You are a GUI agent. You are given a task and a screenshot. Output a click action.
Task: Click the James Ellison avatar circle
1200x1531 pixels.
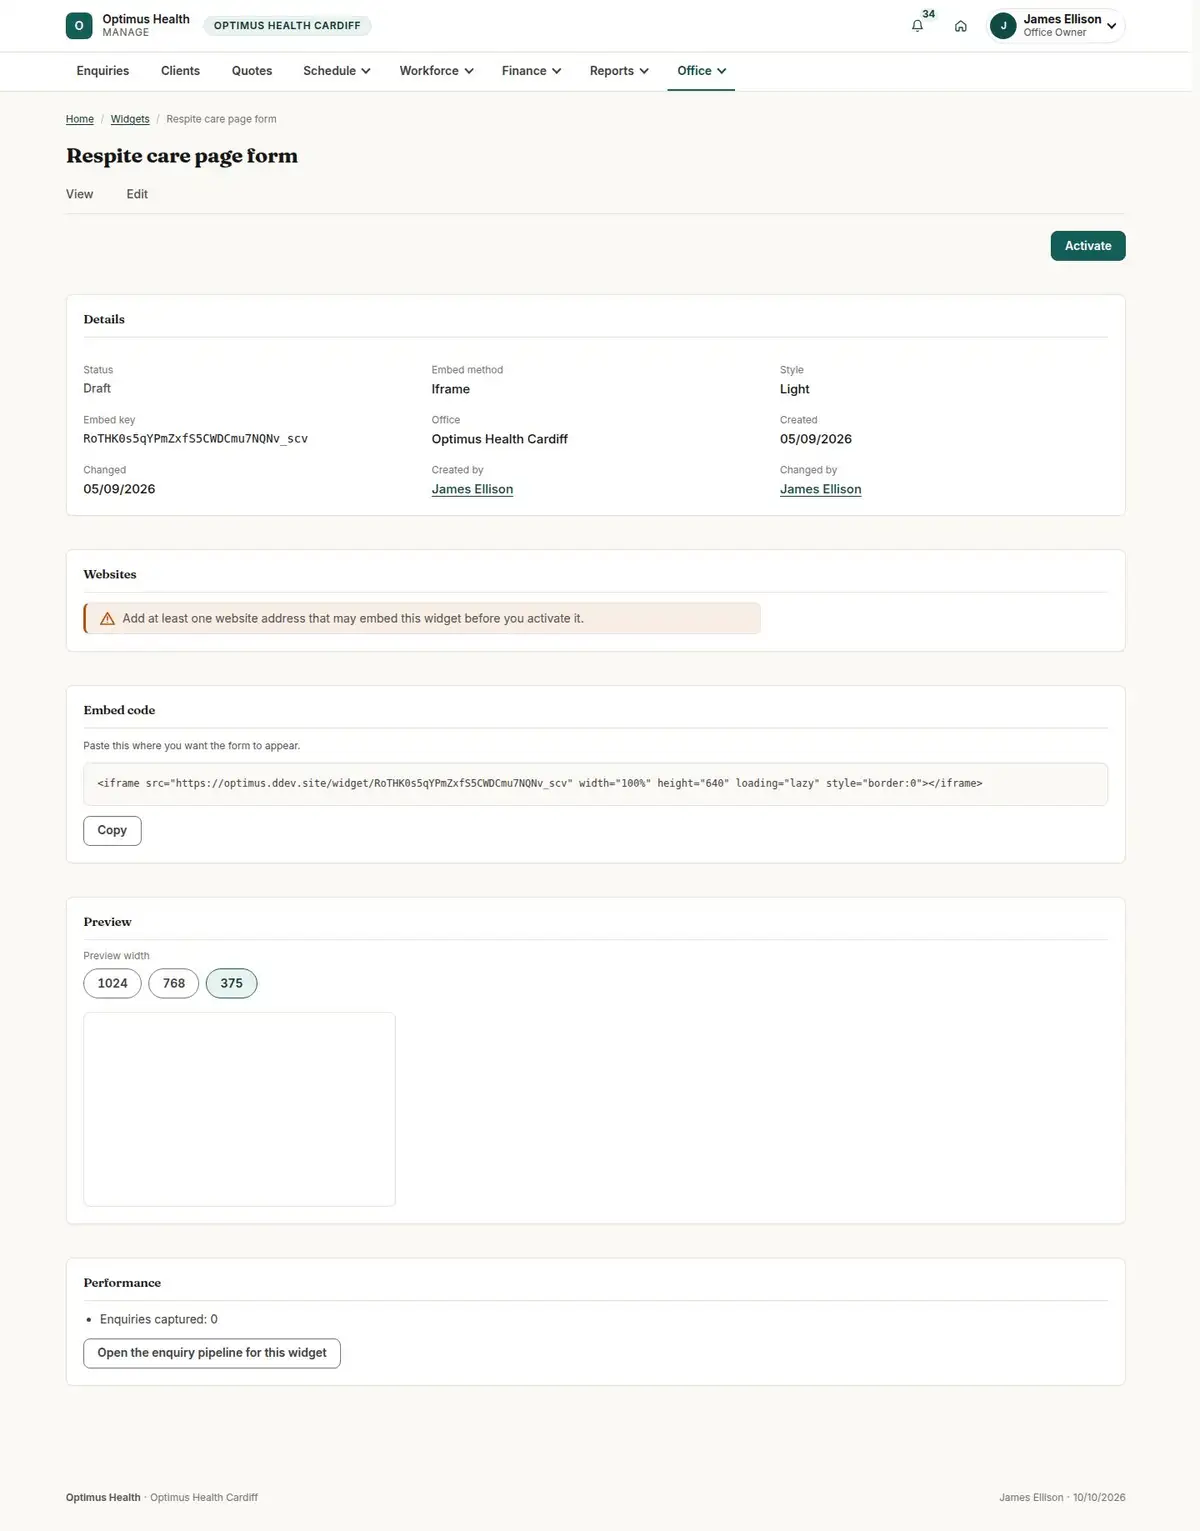pyautogui.click(x=1003, y=26)
